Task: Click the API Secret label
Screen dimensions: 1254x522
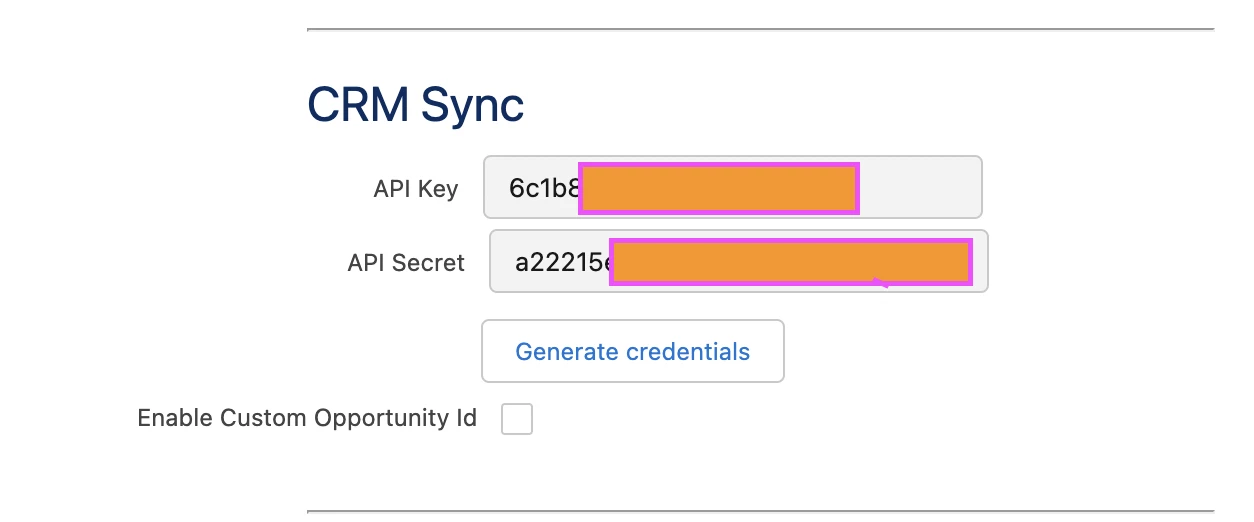Action: tap(406, 263)
